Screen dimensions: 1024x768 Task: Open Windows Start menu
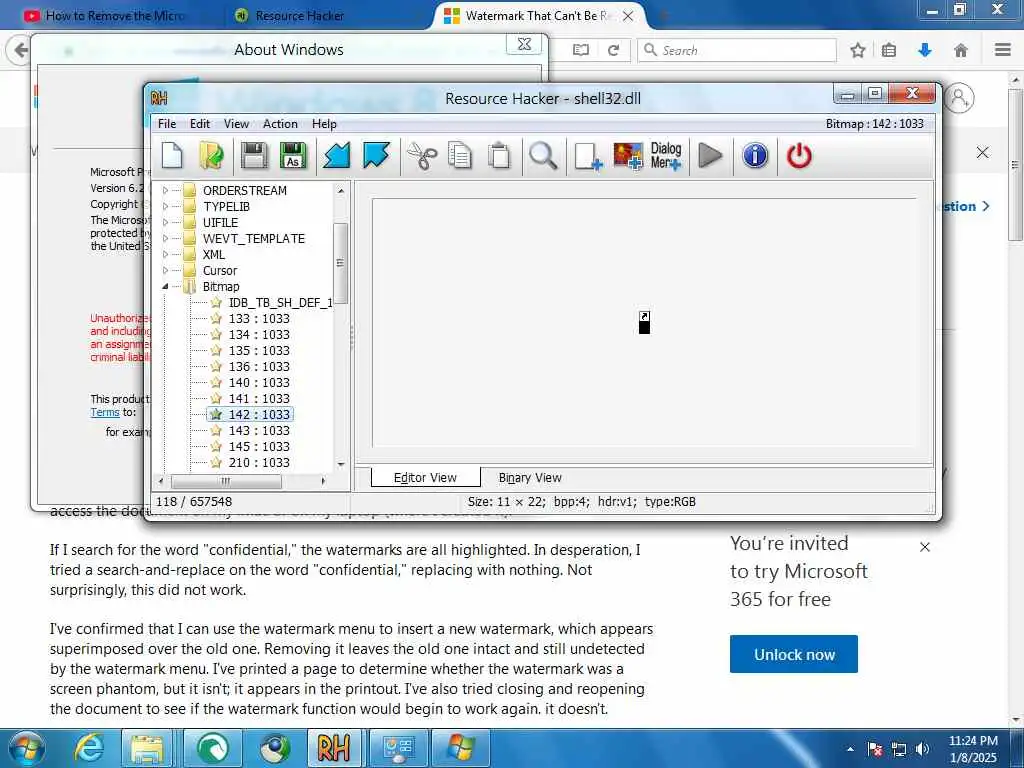pyautogui.click(x=25, y=748)
